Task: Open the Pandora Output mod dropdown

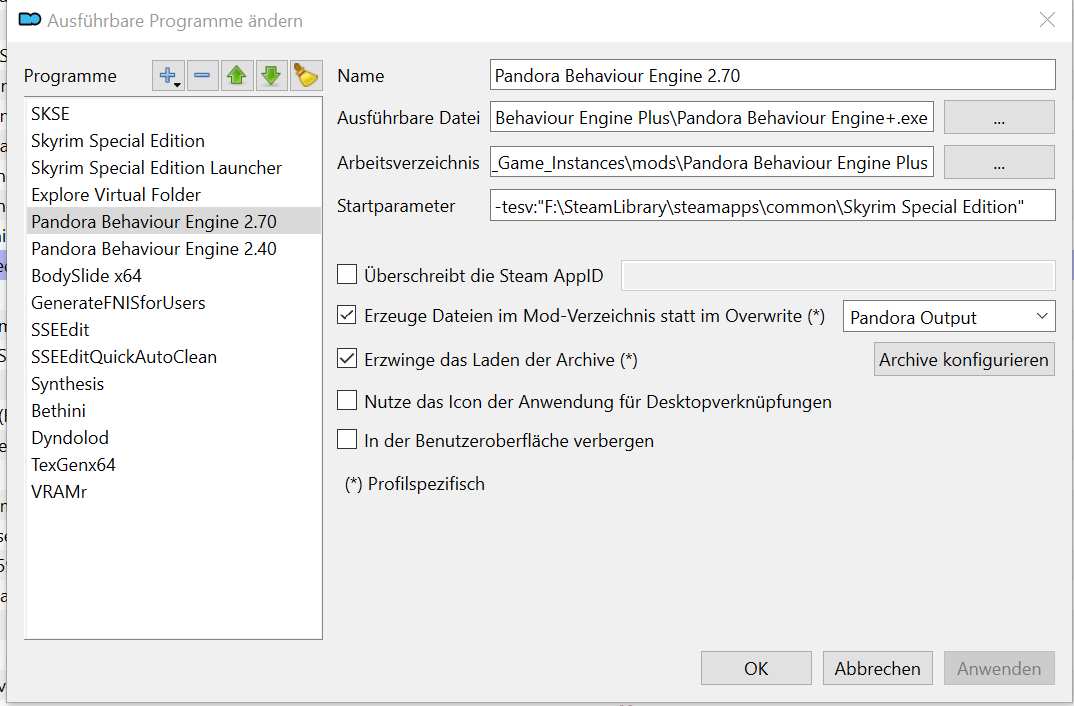Action: tap(949, 316)
